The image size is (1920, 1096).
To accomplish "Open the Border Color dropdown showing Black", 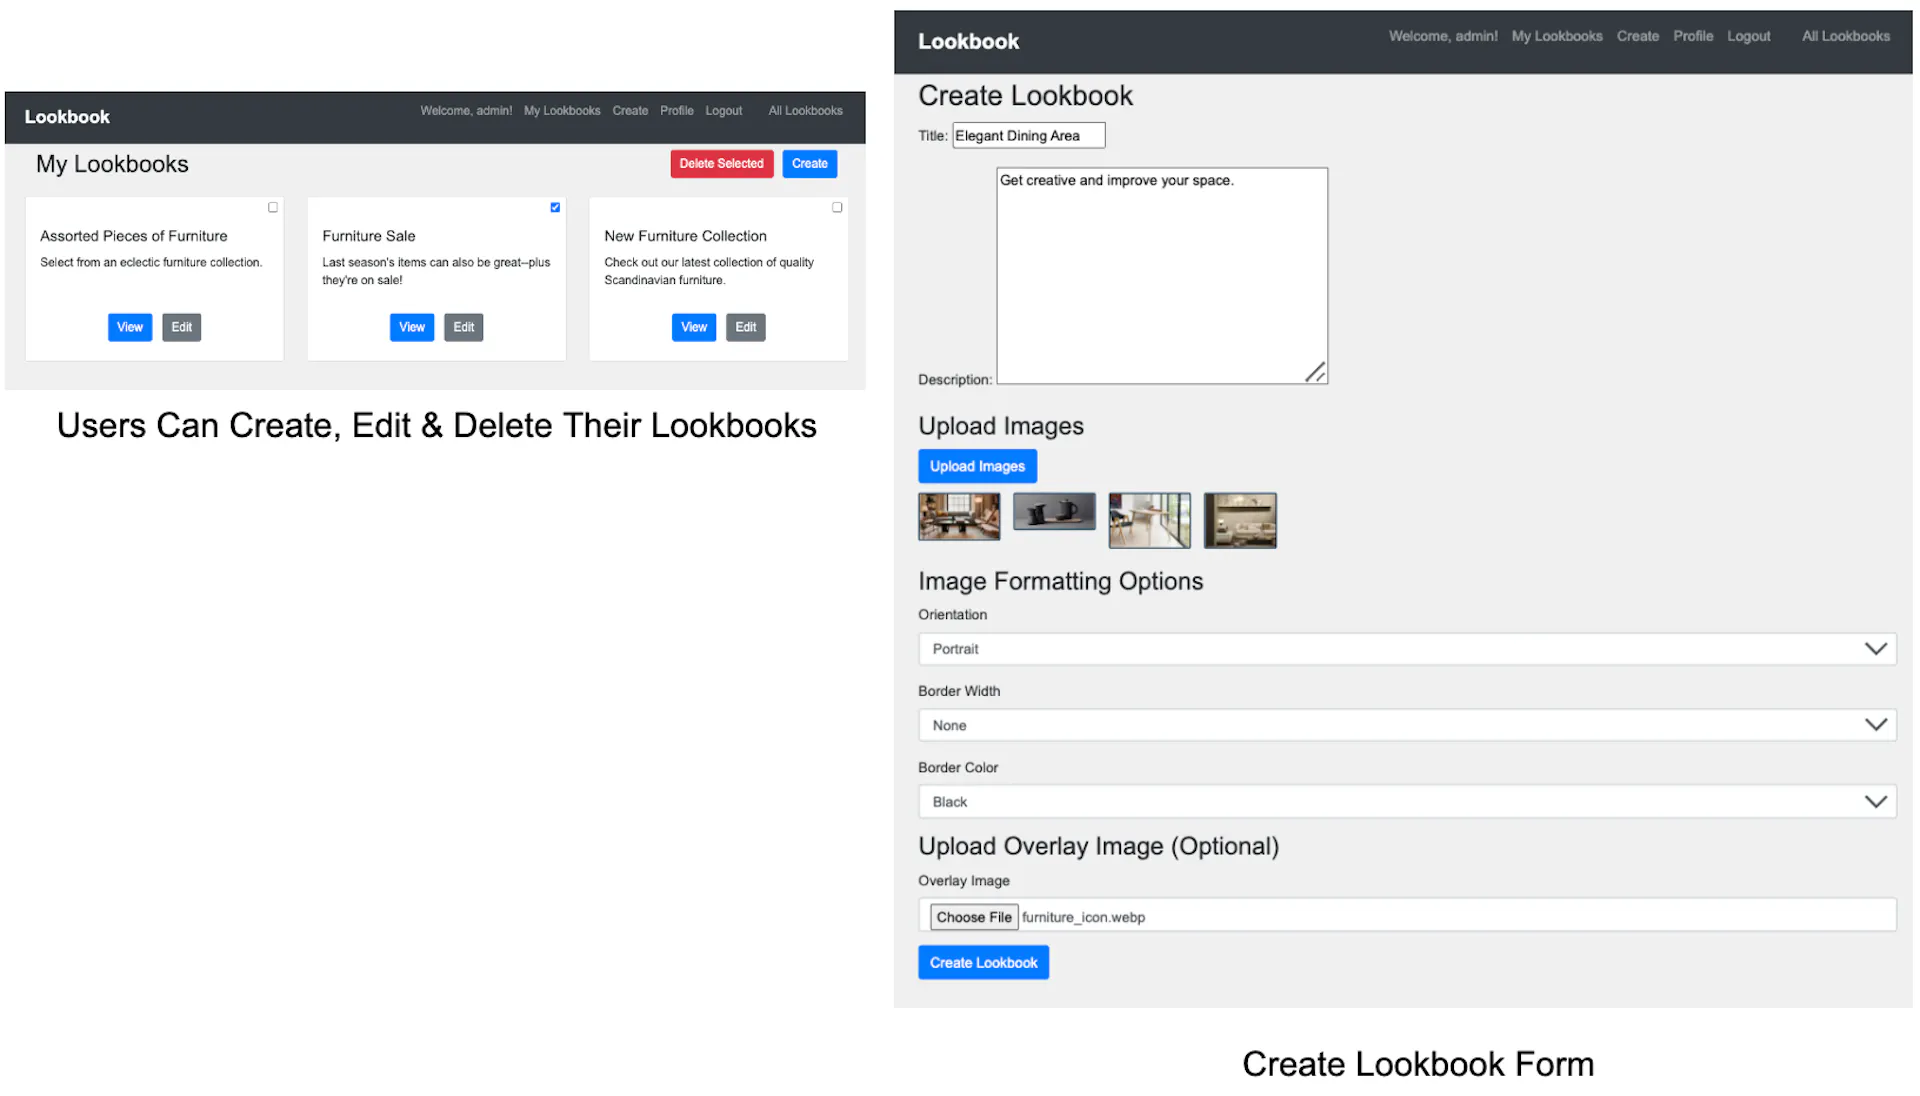I will pyautogui.click(x=1407, y=802).
